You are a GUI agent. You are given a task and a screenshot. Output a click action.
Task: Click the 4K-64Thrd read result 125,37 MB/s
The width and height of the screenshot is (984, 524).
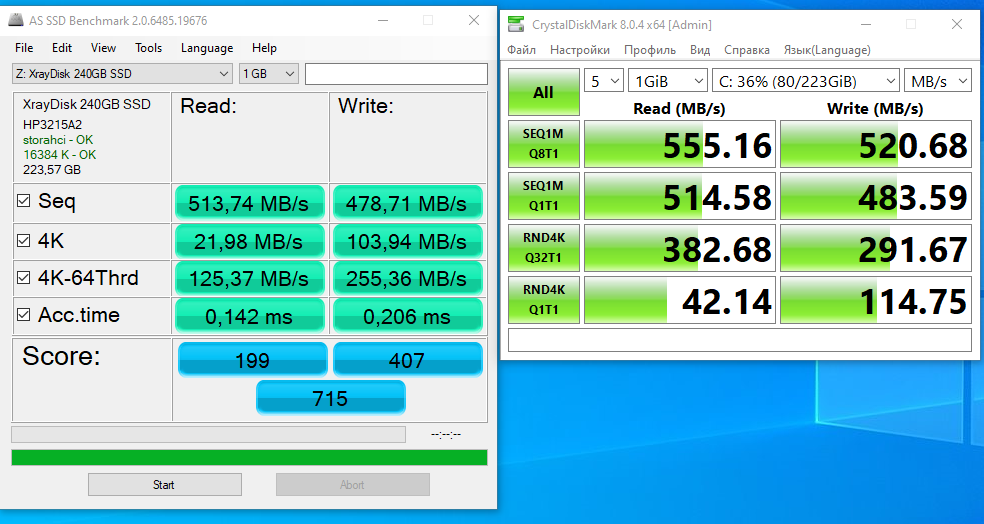pyautogui.click(x=249, y=278)
